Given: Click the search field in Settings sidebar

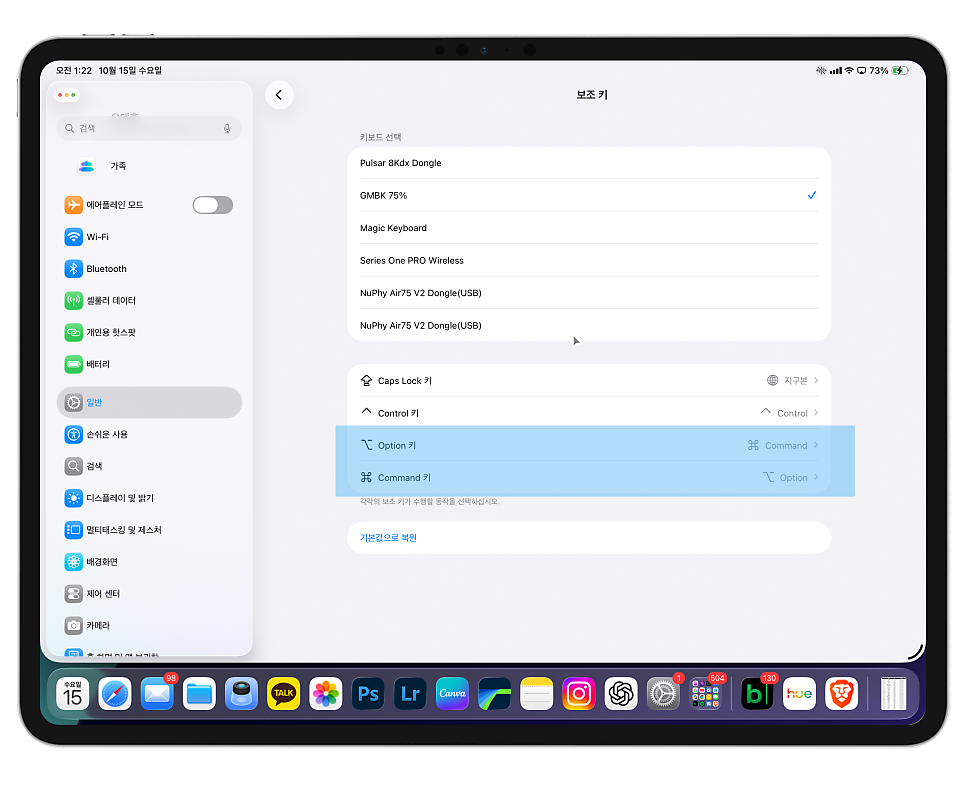Looking at the screenshot, I should point(149,128).
